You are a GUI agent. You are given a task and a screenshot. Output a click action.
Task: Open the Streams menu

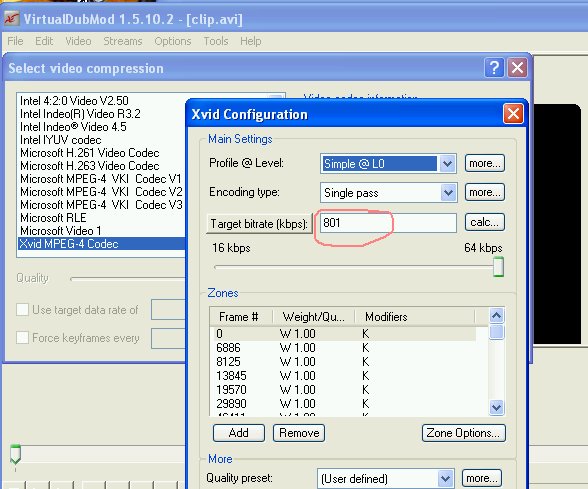coord(123,41)
